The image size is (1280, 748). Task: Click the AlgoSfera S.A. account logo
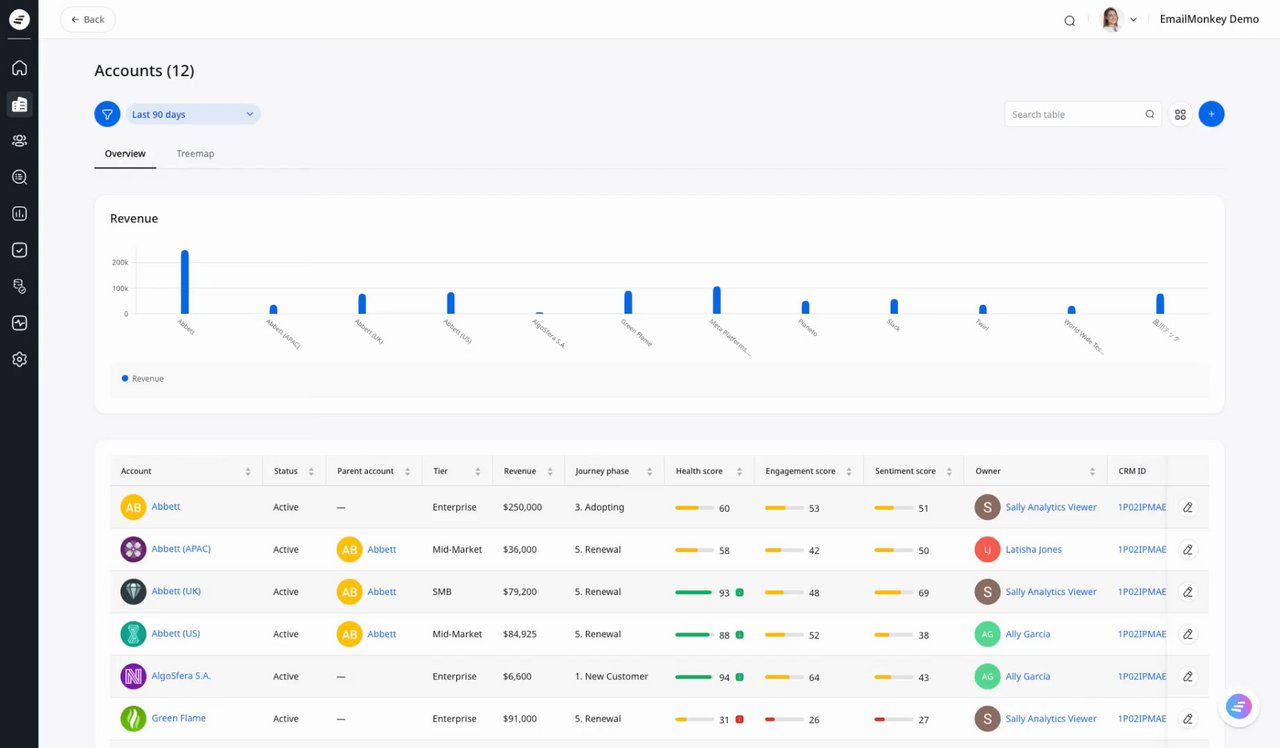point(133,676)
